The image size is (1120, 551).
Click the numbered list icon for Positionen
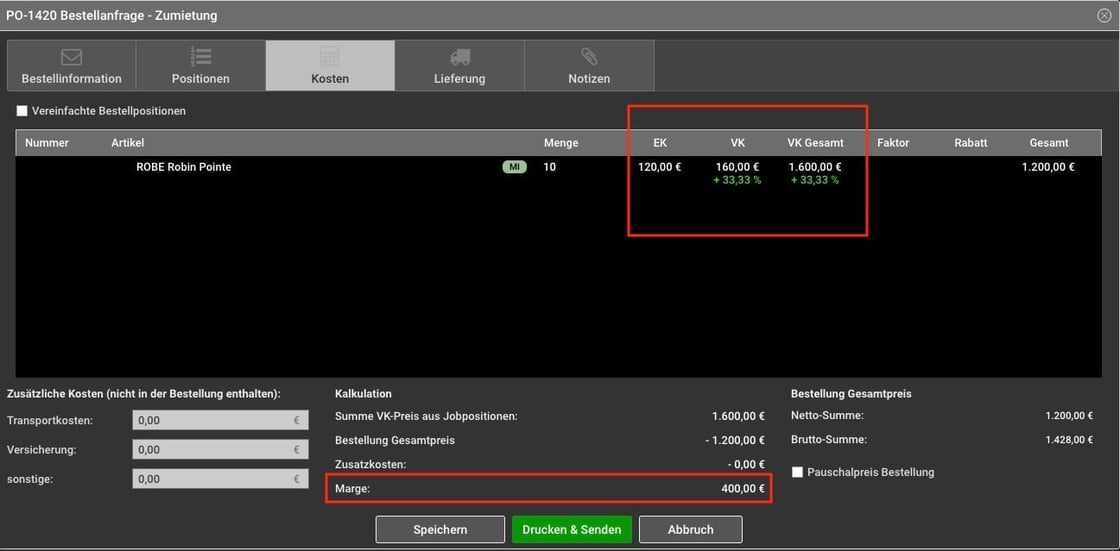coord(200,57)
